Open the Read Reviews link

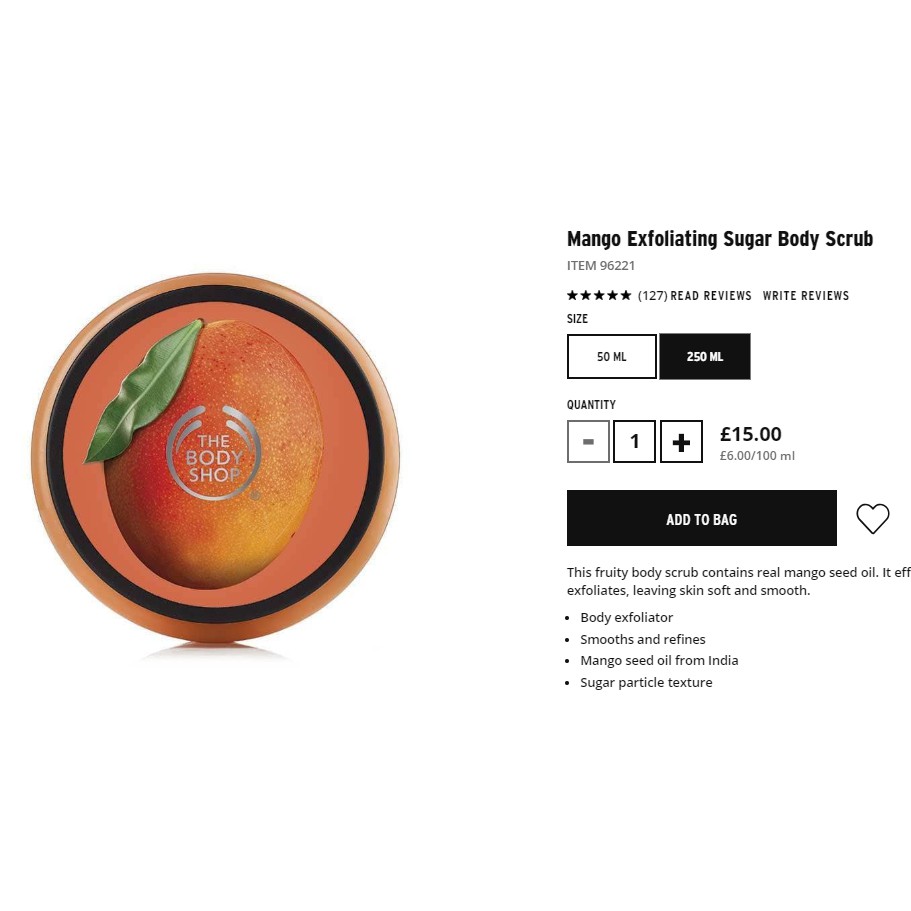711,296
